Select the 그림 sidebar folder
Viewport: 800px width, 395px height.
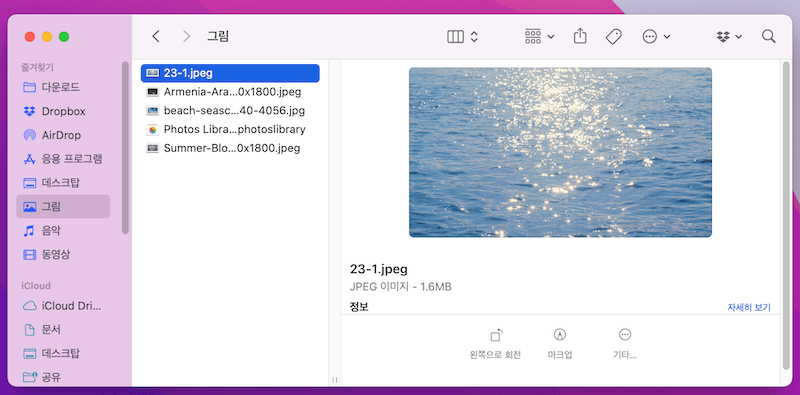tap(63, 207)
